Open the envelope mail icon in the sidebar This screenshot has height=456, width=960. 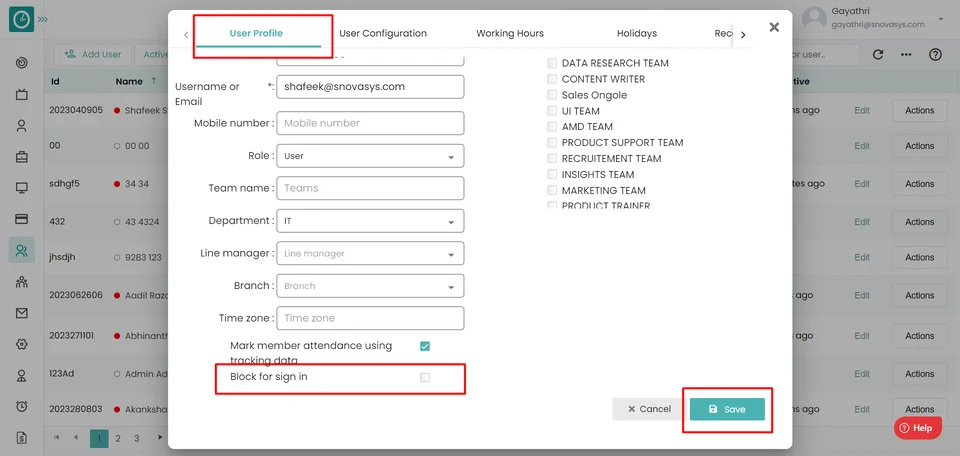pyautogui.click(x=22, y=313)
